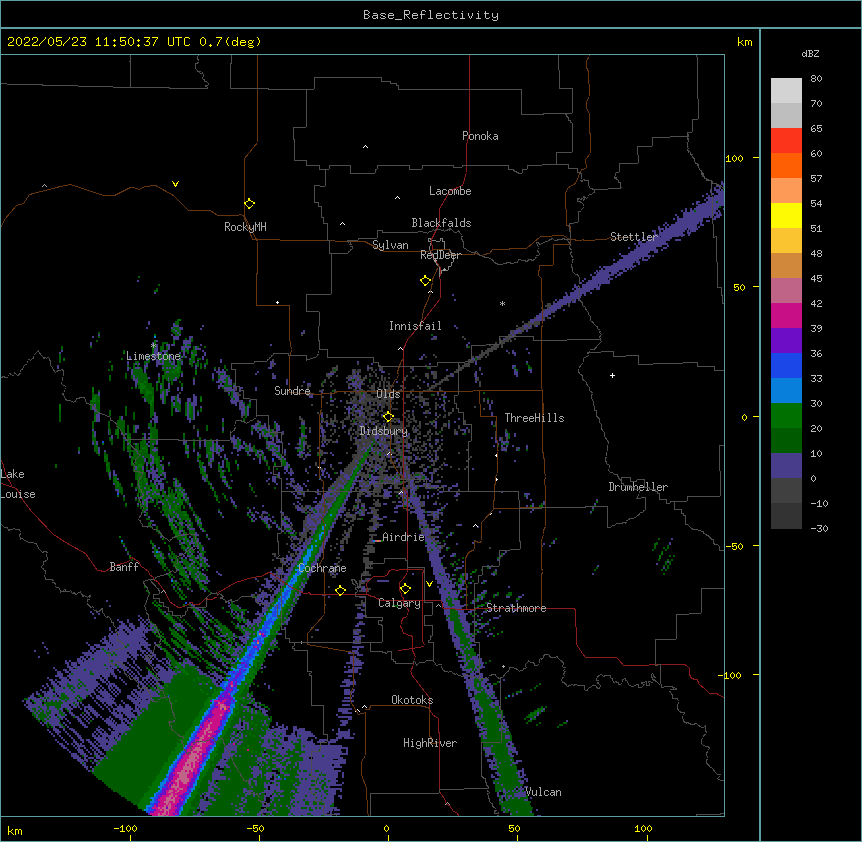862x842 pixels.
Task: Click the RedDeer city label
Action: [440, 255]
